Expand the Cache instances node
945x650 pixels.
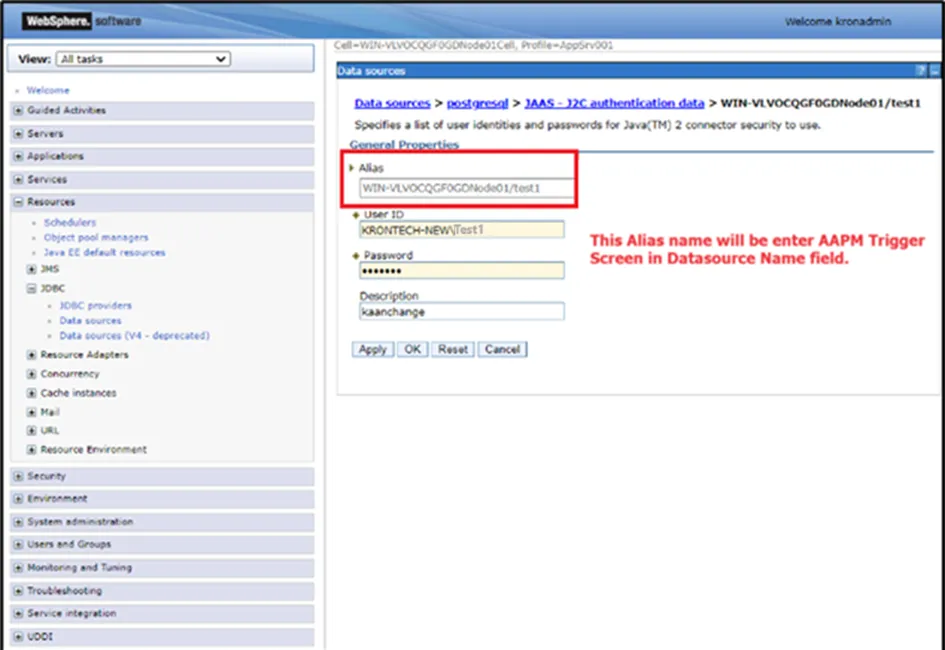click(31, 393)
